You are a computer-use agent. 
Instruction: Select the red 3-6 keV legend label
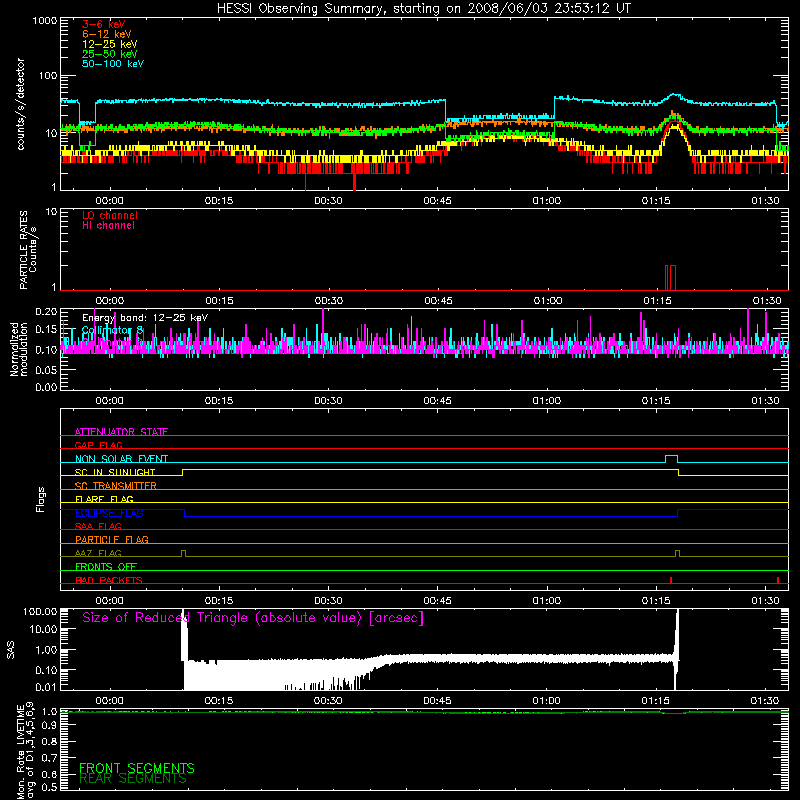[104, 24]
